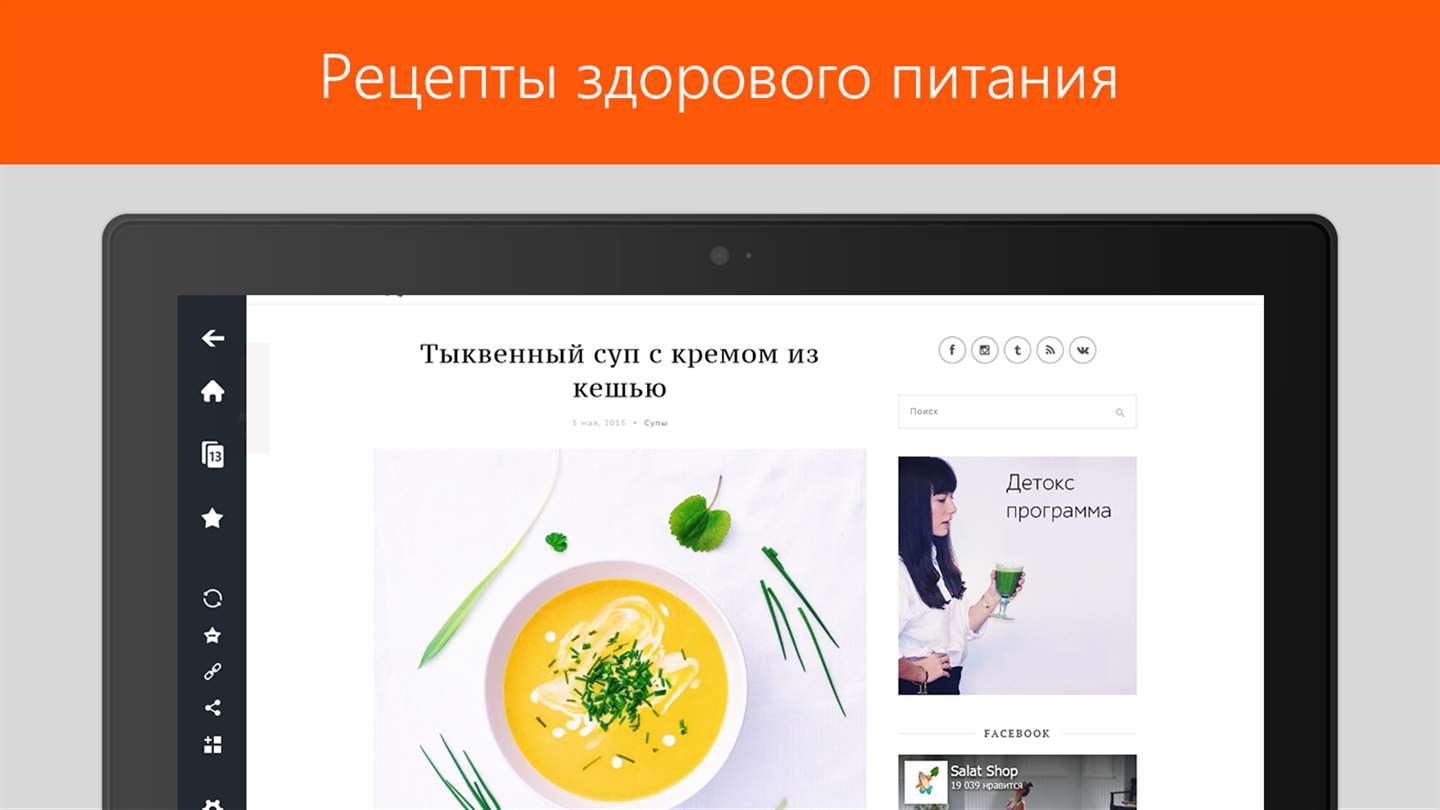Image resolution: width=1440 pixels, height=810 pixels.
Task: Open the Instagram circle icon
Action: point(985,350)
